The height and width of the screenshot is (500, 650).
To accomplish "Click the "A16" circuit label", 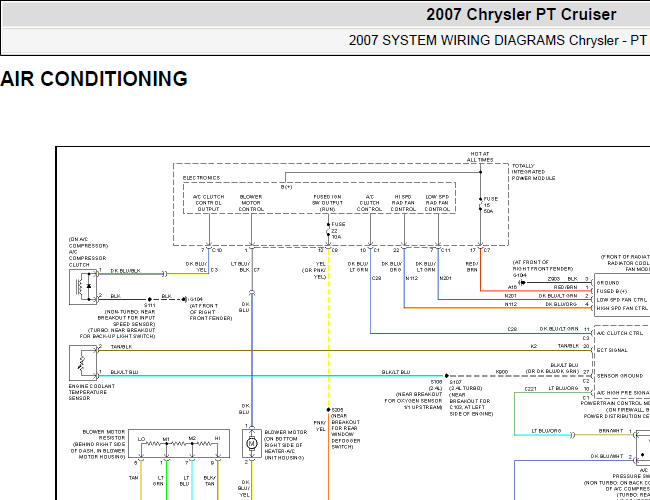I will (x=512, y=287).
